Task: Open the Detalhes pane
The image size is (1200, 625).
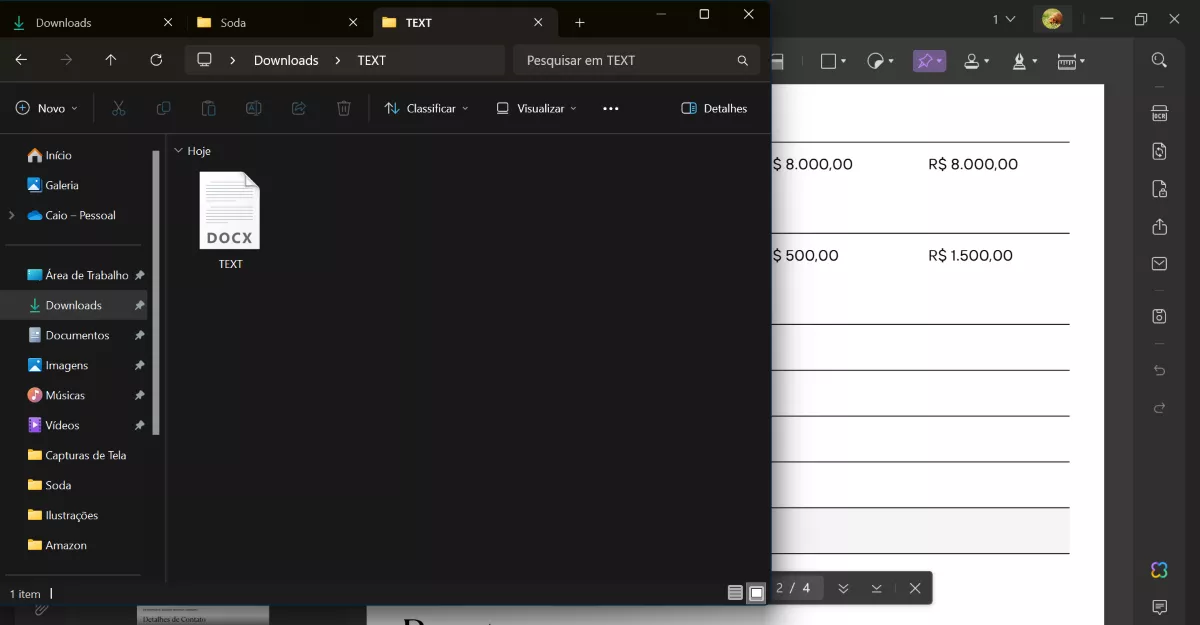Action: point(714,108)
